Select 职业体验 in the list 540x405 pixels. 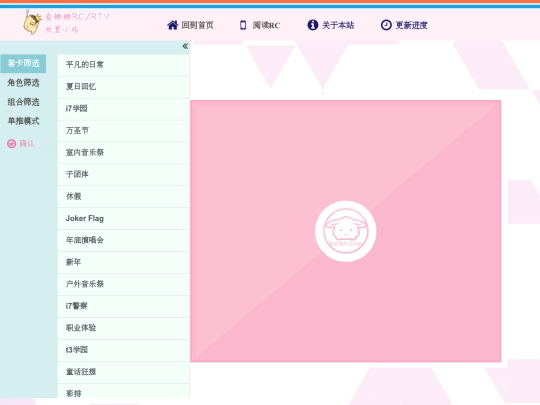tap(123, 328)
